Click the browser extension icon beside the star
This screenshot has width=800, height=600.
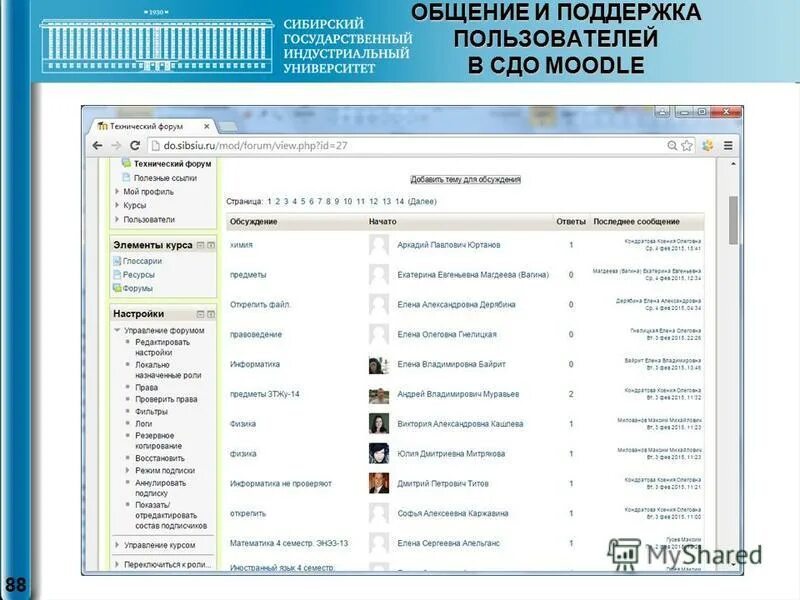click(x=708, y=145)
